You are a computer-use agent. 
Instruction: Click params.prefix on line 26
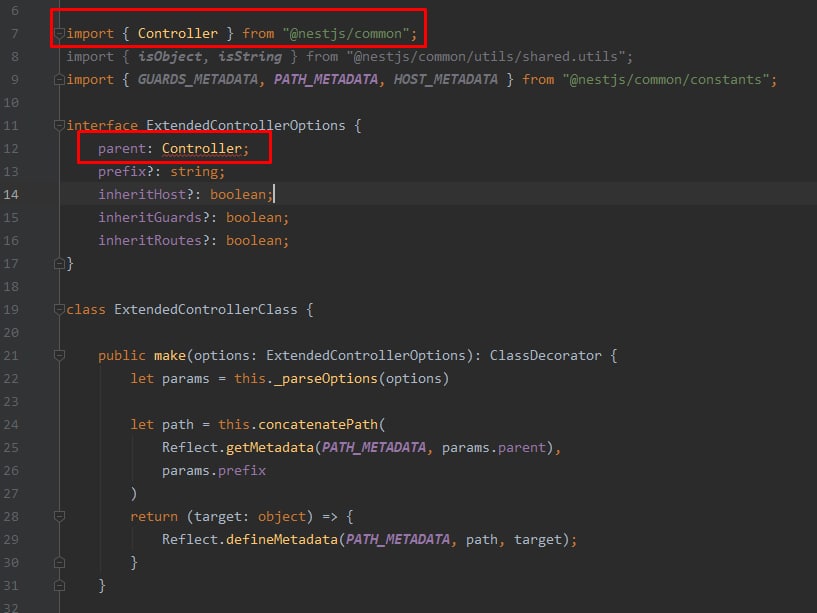(x=214, y=471)
